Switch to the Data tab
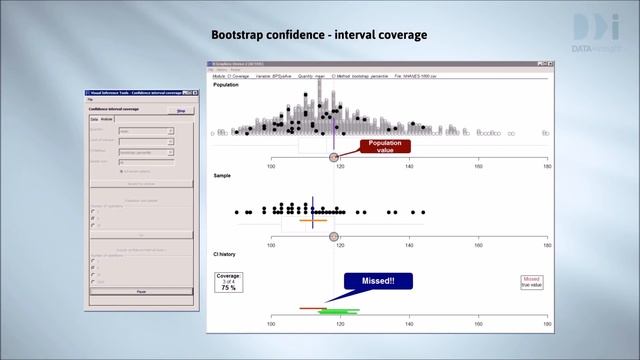 tap(94, 119)
